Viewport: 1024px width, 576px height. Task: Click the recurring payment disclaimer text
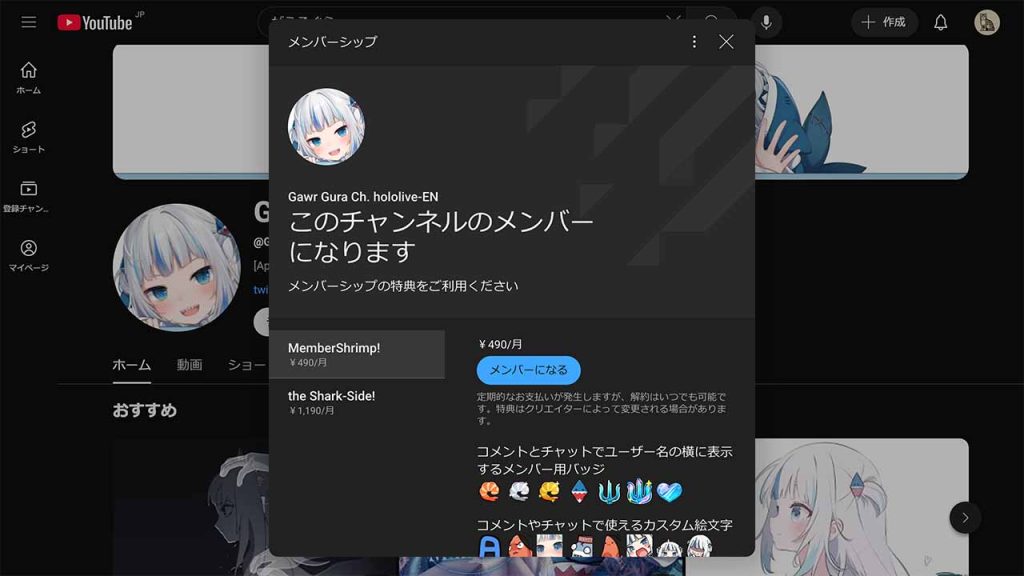point(601,408)
